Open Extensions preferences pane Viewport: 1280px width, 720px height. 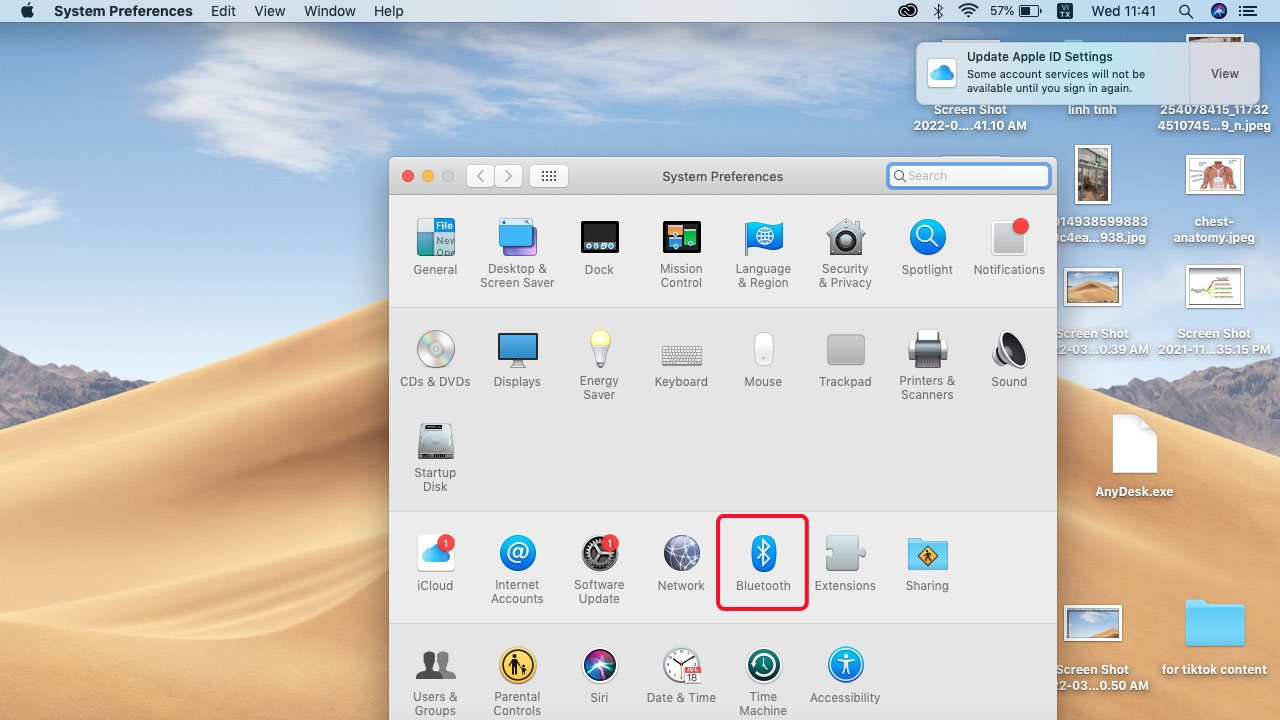tap(845, 563)
